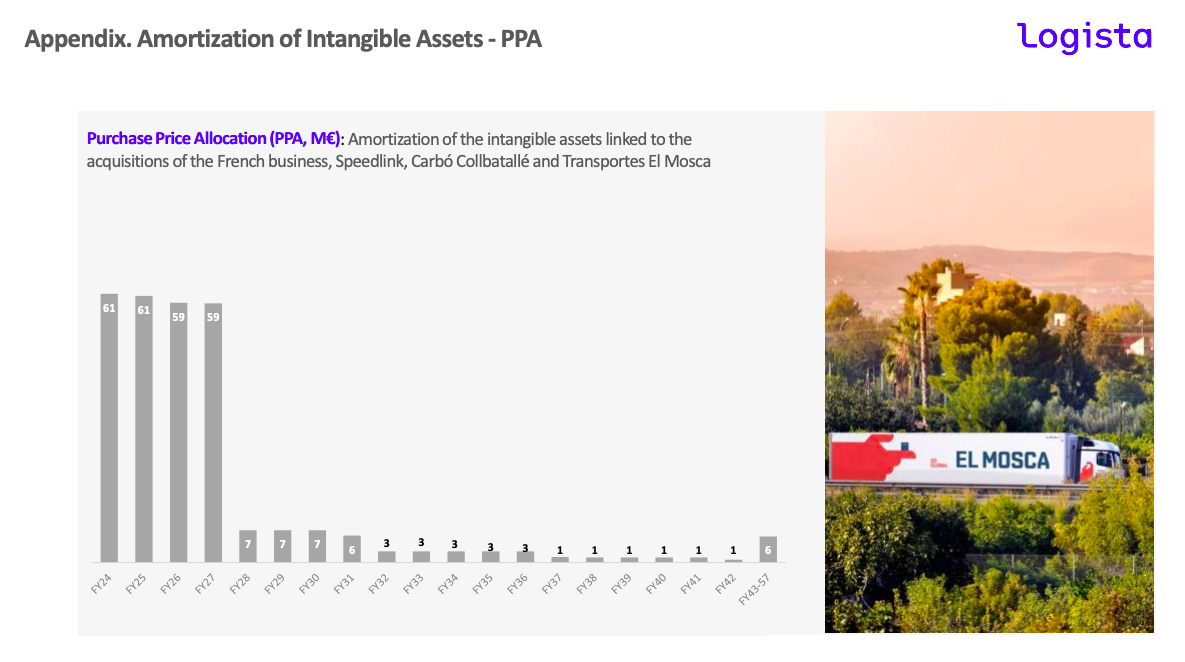
Task: Click the El Mosca truck photo
Action: pos(989,372)
